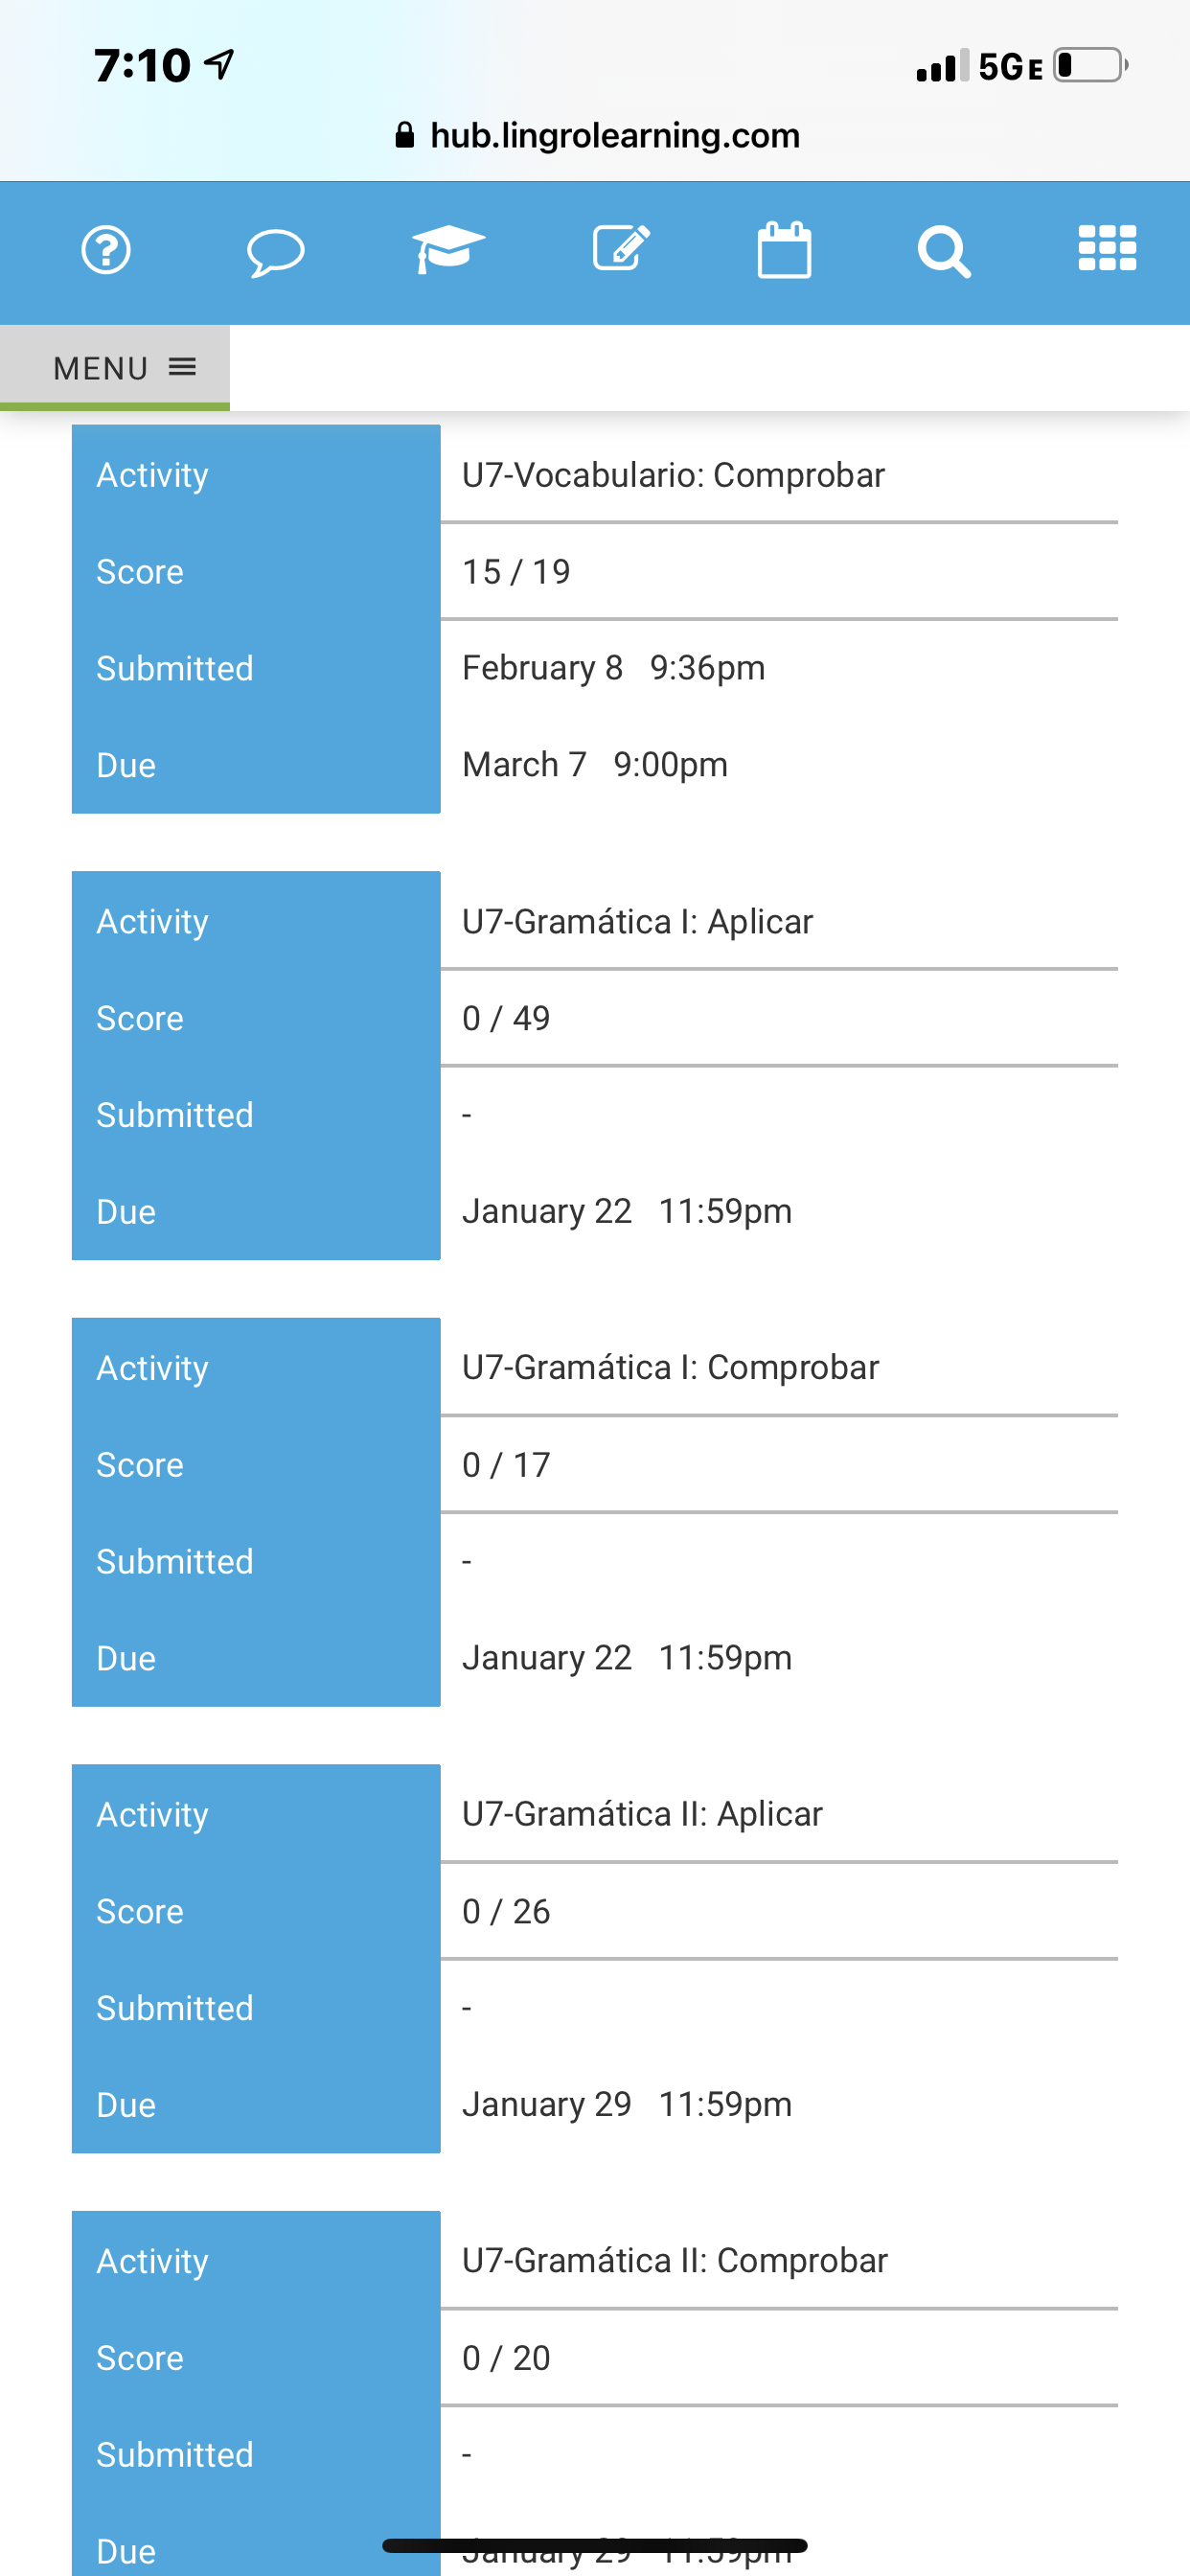Screen dimensions: 1190x2576
Task: Tap the iOS home indicator bar
Action: click(595, 2545)
